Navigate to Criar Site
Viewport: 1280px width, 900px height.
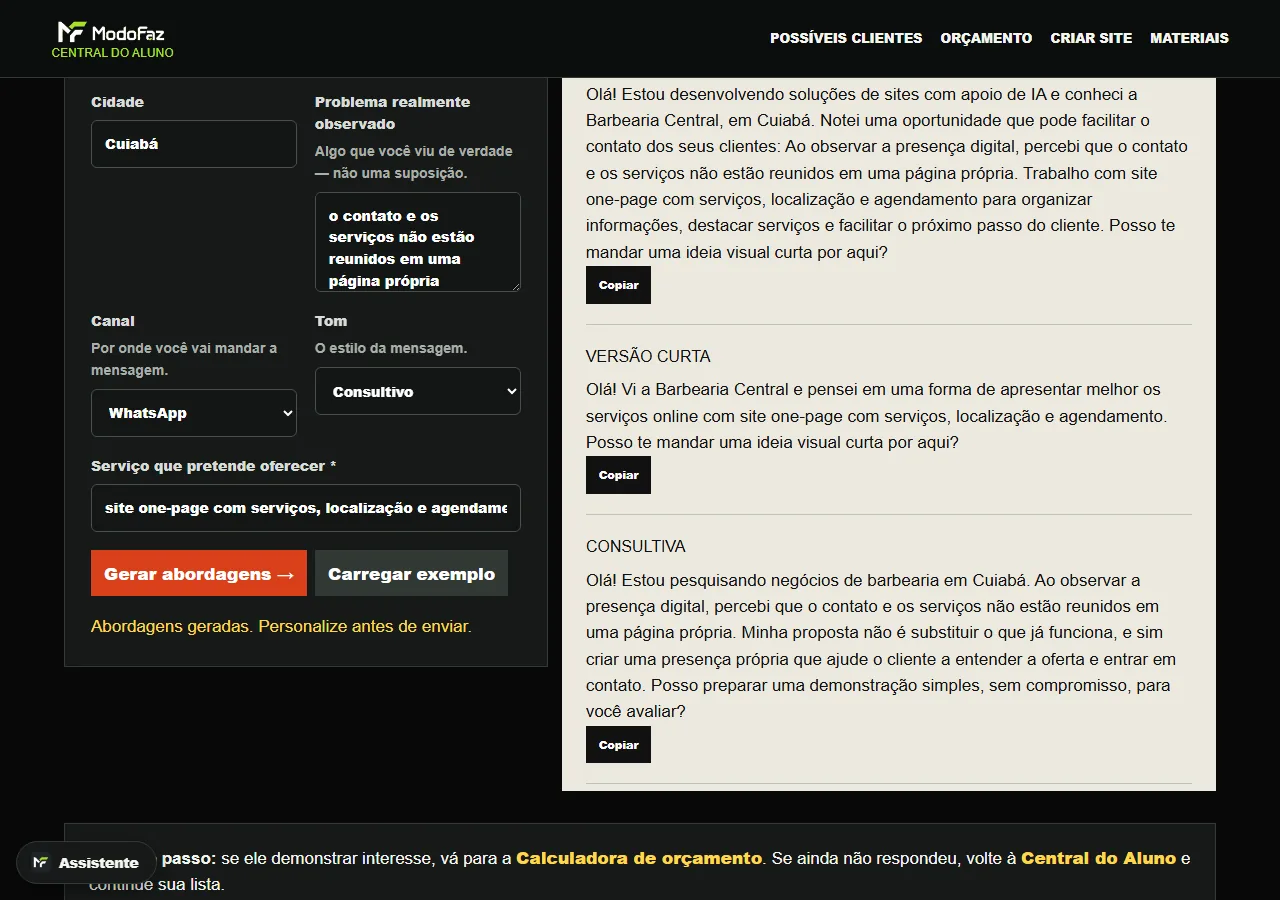(x=1091, y=38)
